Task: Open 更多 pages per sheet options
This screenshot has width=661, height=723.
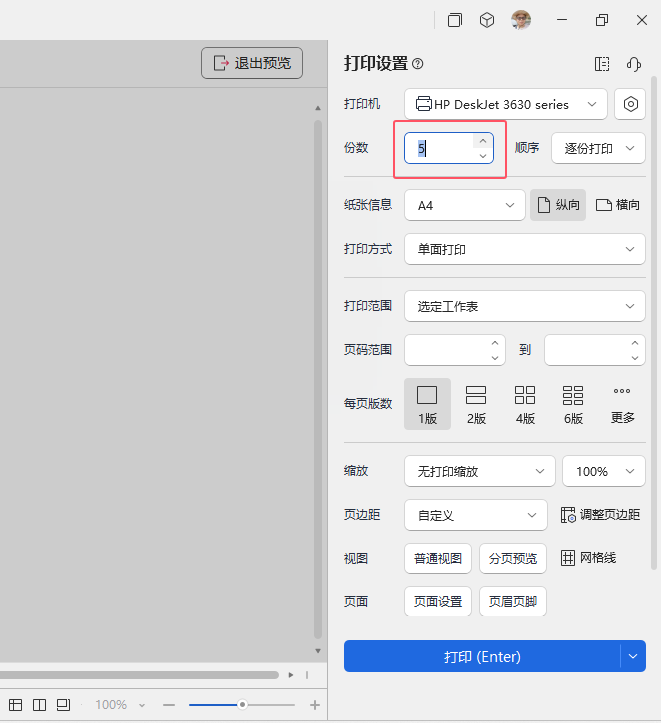Action: 622,404
